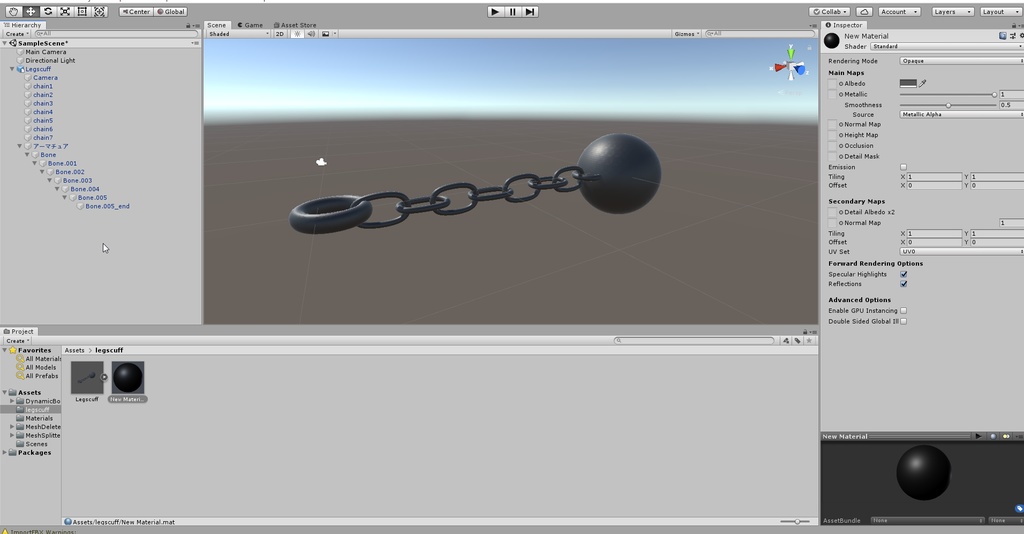
Task: Select the Hierarchy tab
Action: [23, 25]
